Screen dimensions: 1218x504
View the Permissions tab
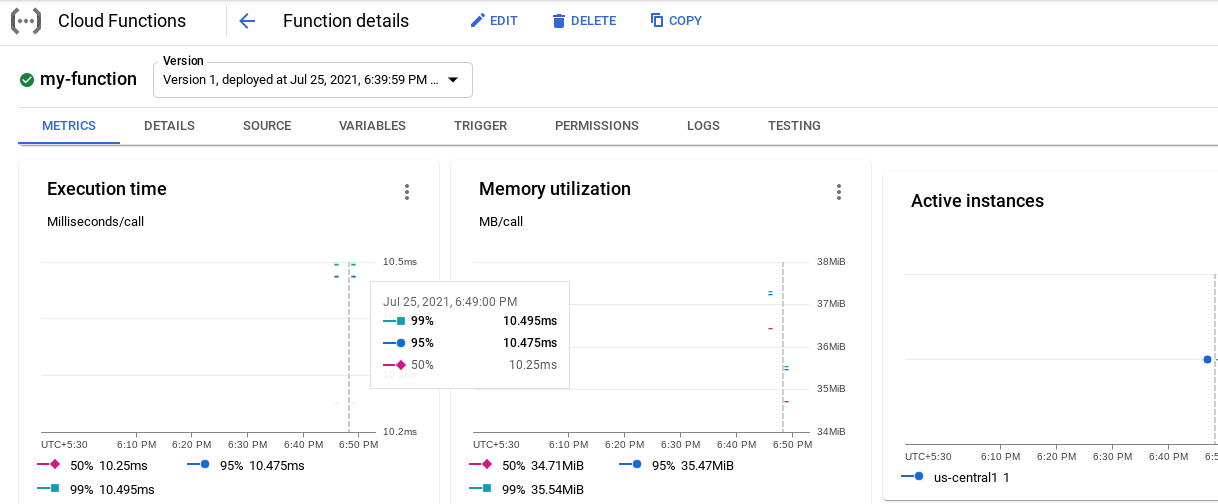[x=597, y=126]
